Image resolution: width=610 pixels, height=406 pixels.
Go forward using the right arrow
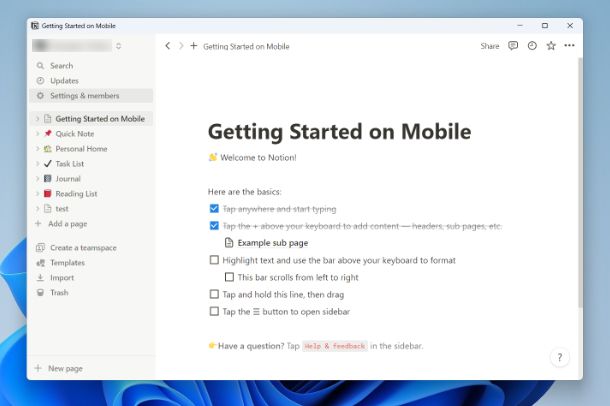pos(181,46)
